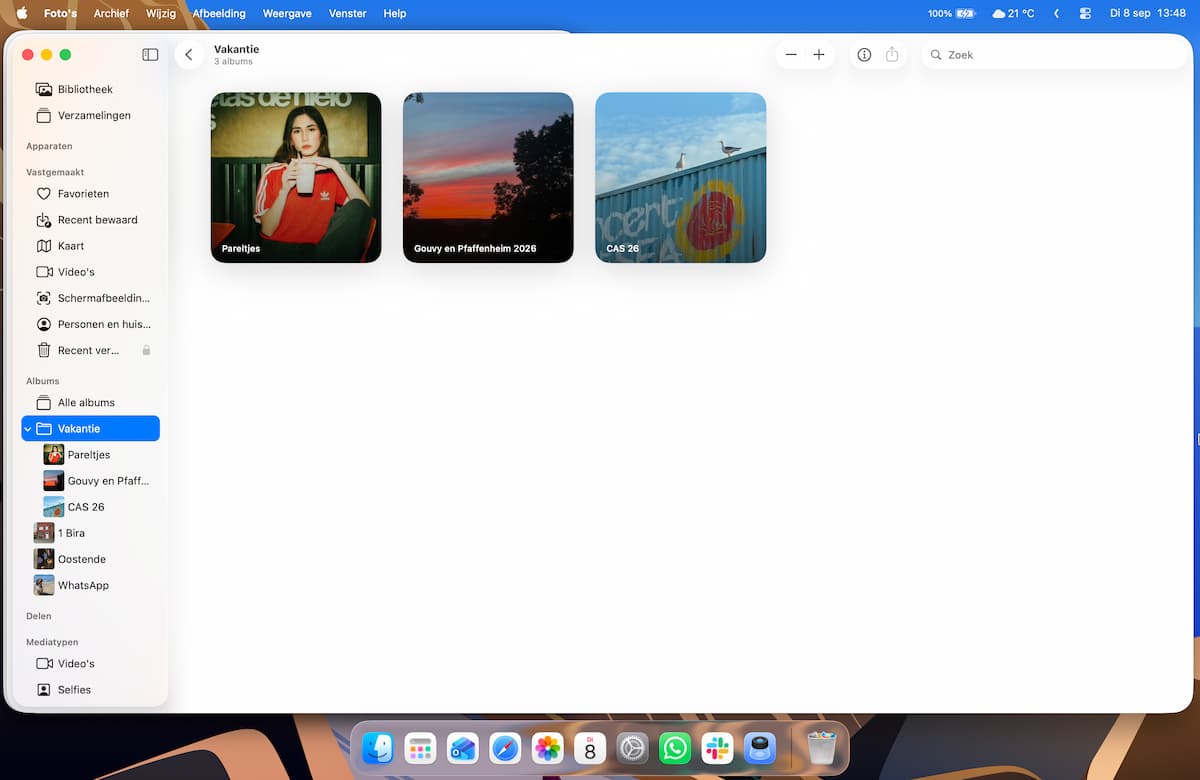
Task: Click the Albums section header
Action: click(43, 381)
